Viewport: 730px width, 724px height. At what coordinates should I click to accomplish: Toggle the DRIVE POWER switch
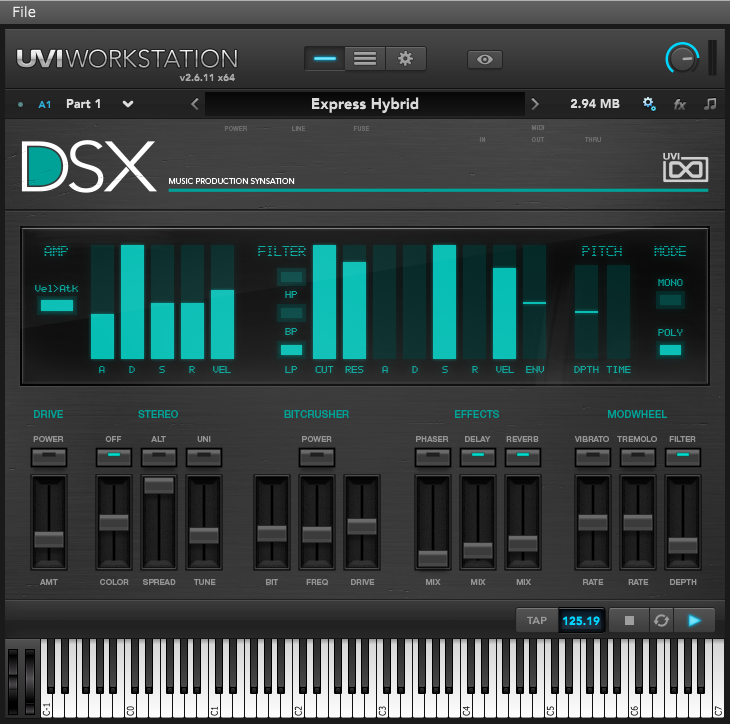click(x=48, y=457)
